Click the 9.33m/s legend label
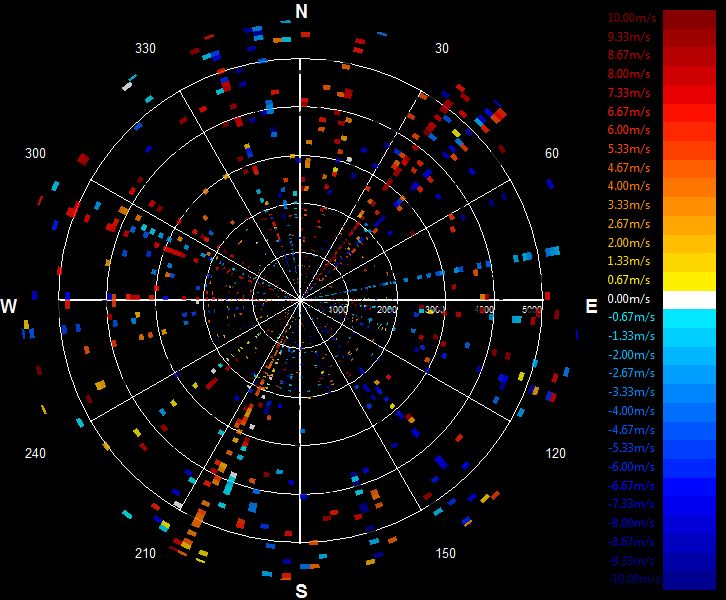The height and width of the screenshot is (600, 726). [629, 36]
